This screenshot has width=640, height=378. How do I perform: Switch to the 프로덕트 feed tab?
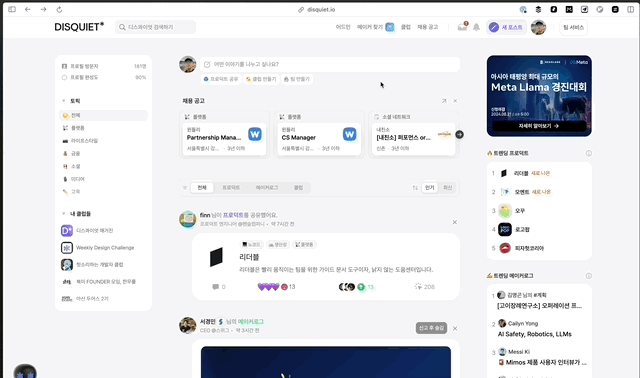click(x=231, y=188)
